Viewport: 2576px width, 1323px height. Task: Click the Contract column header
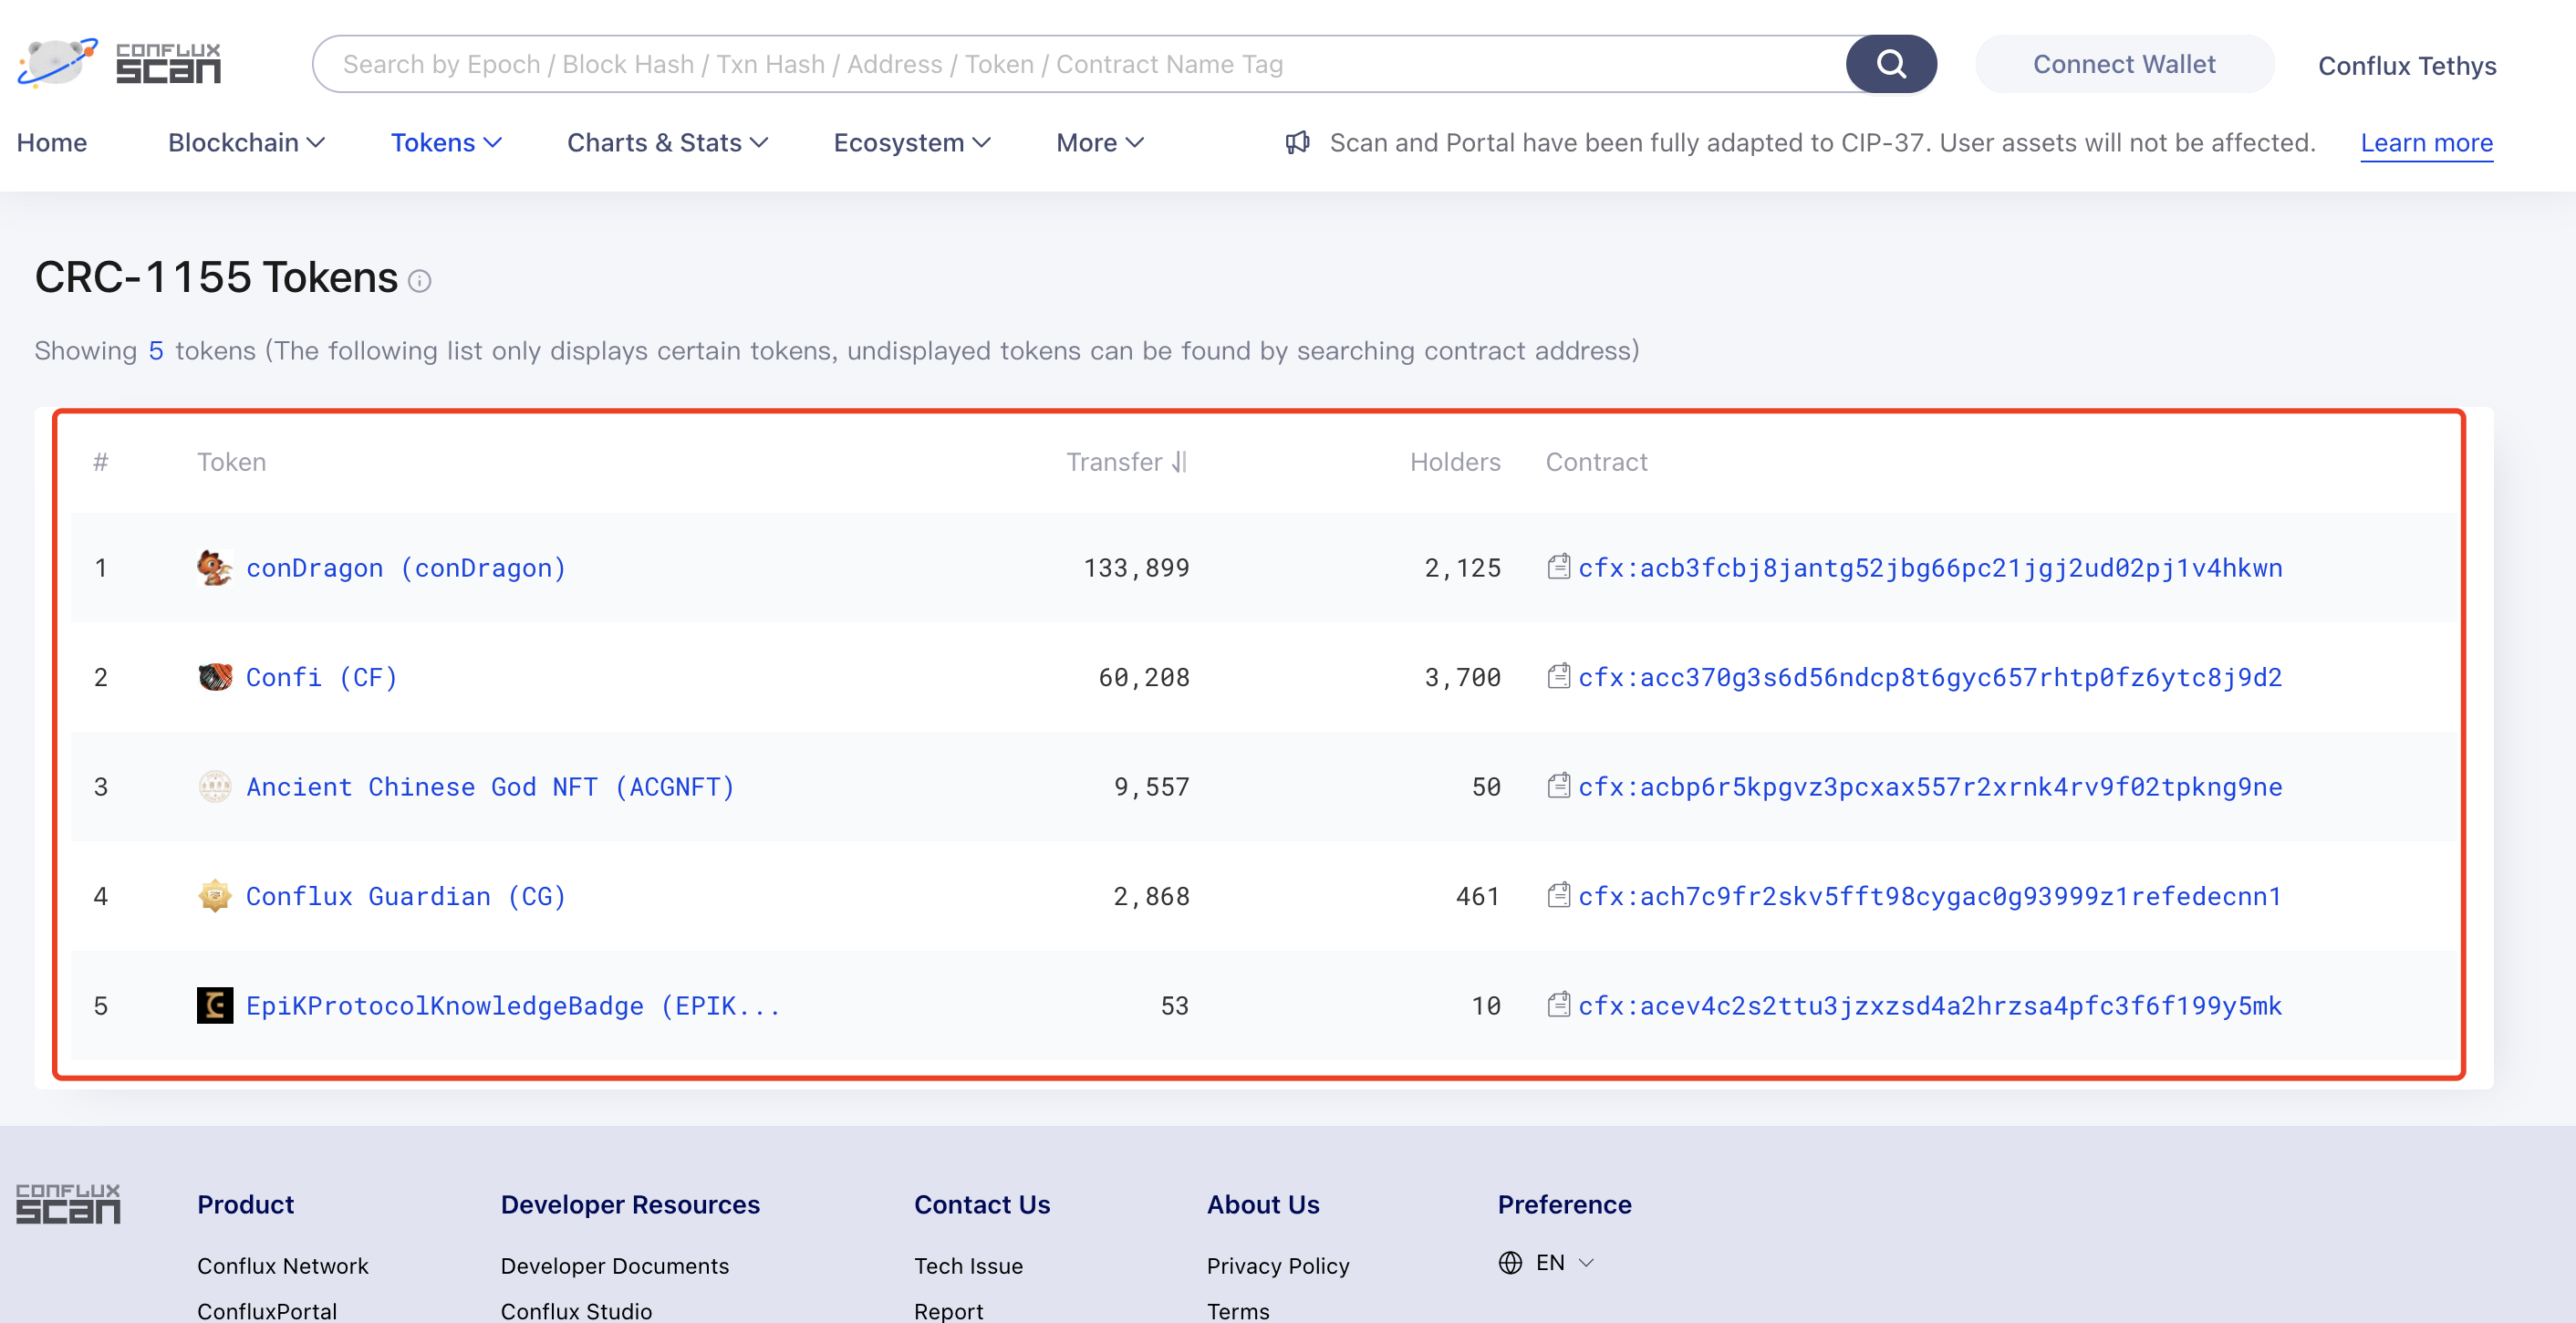(x=1596, y=462)
